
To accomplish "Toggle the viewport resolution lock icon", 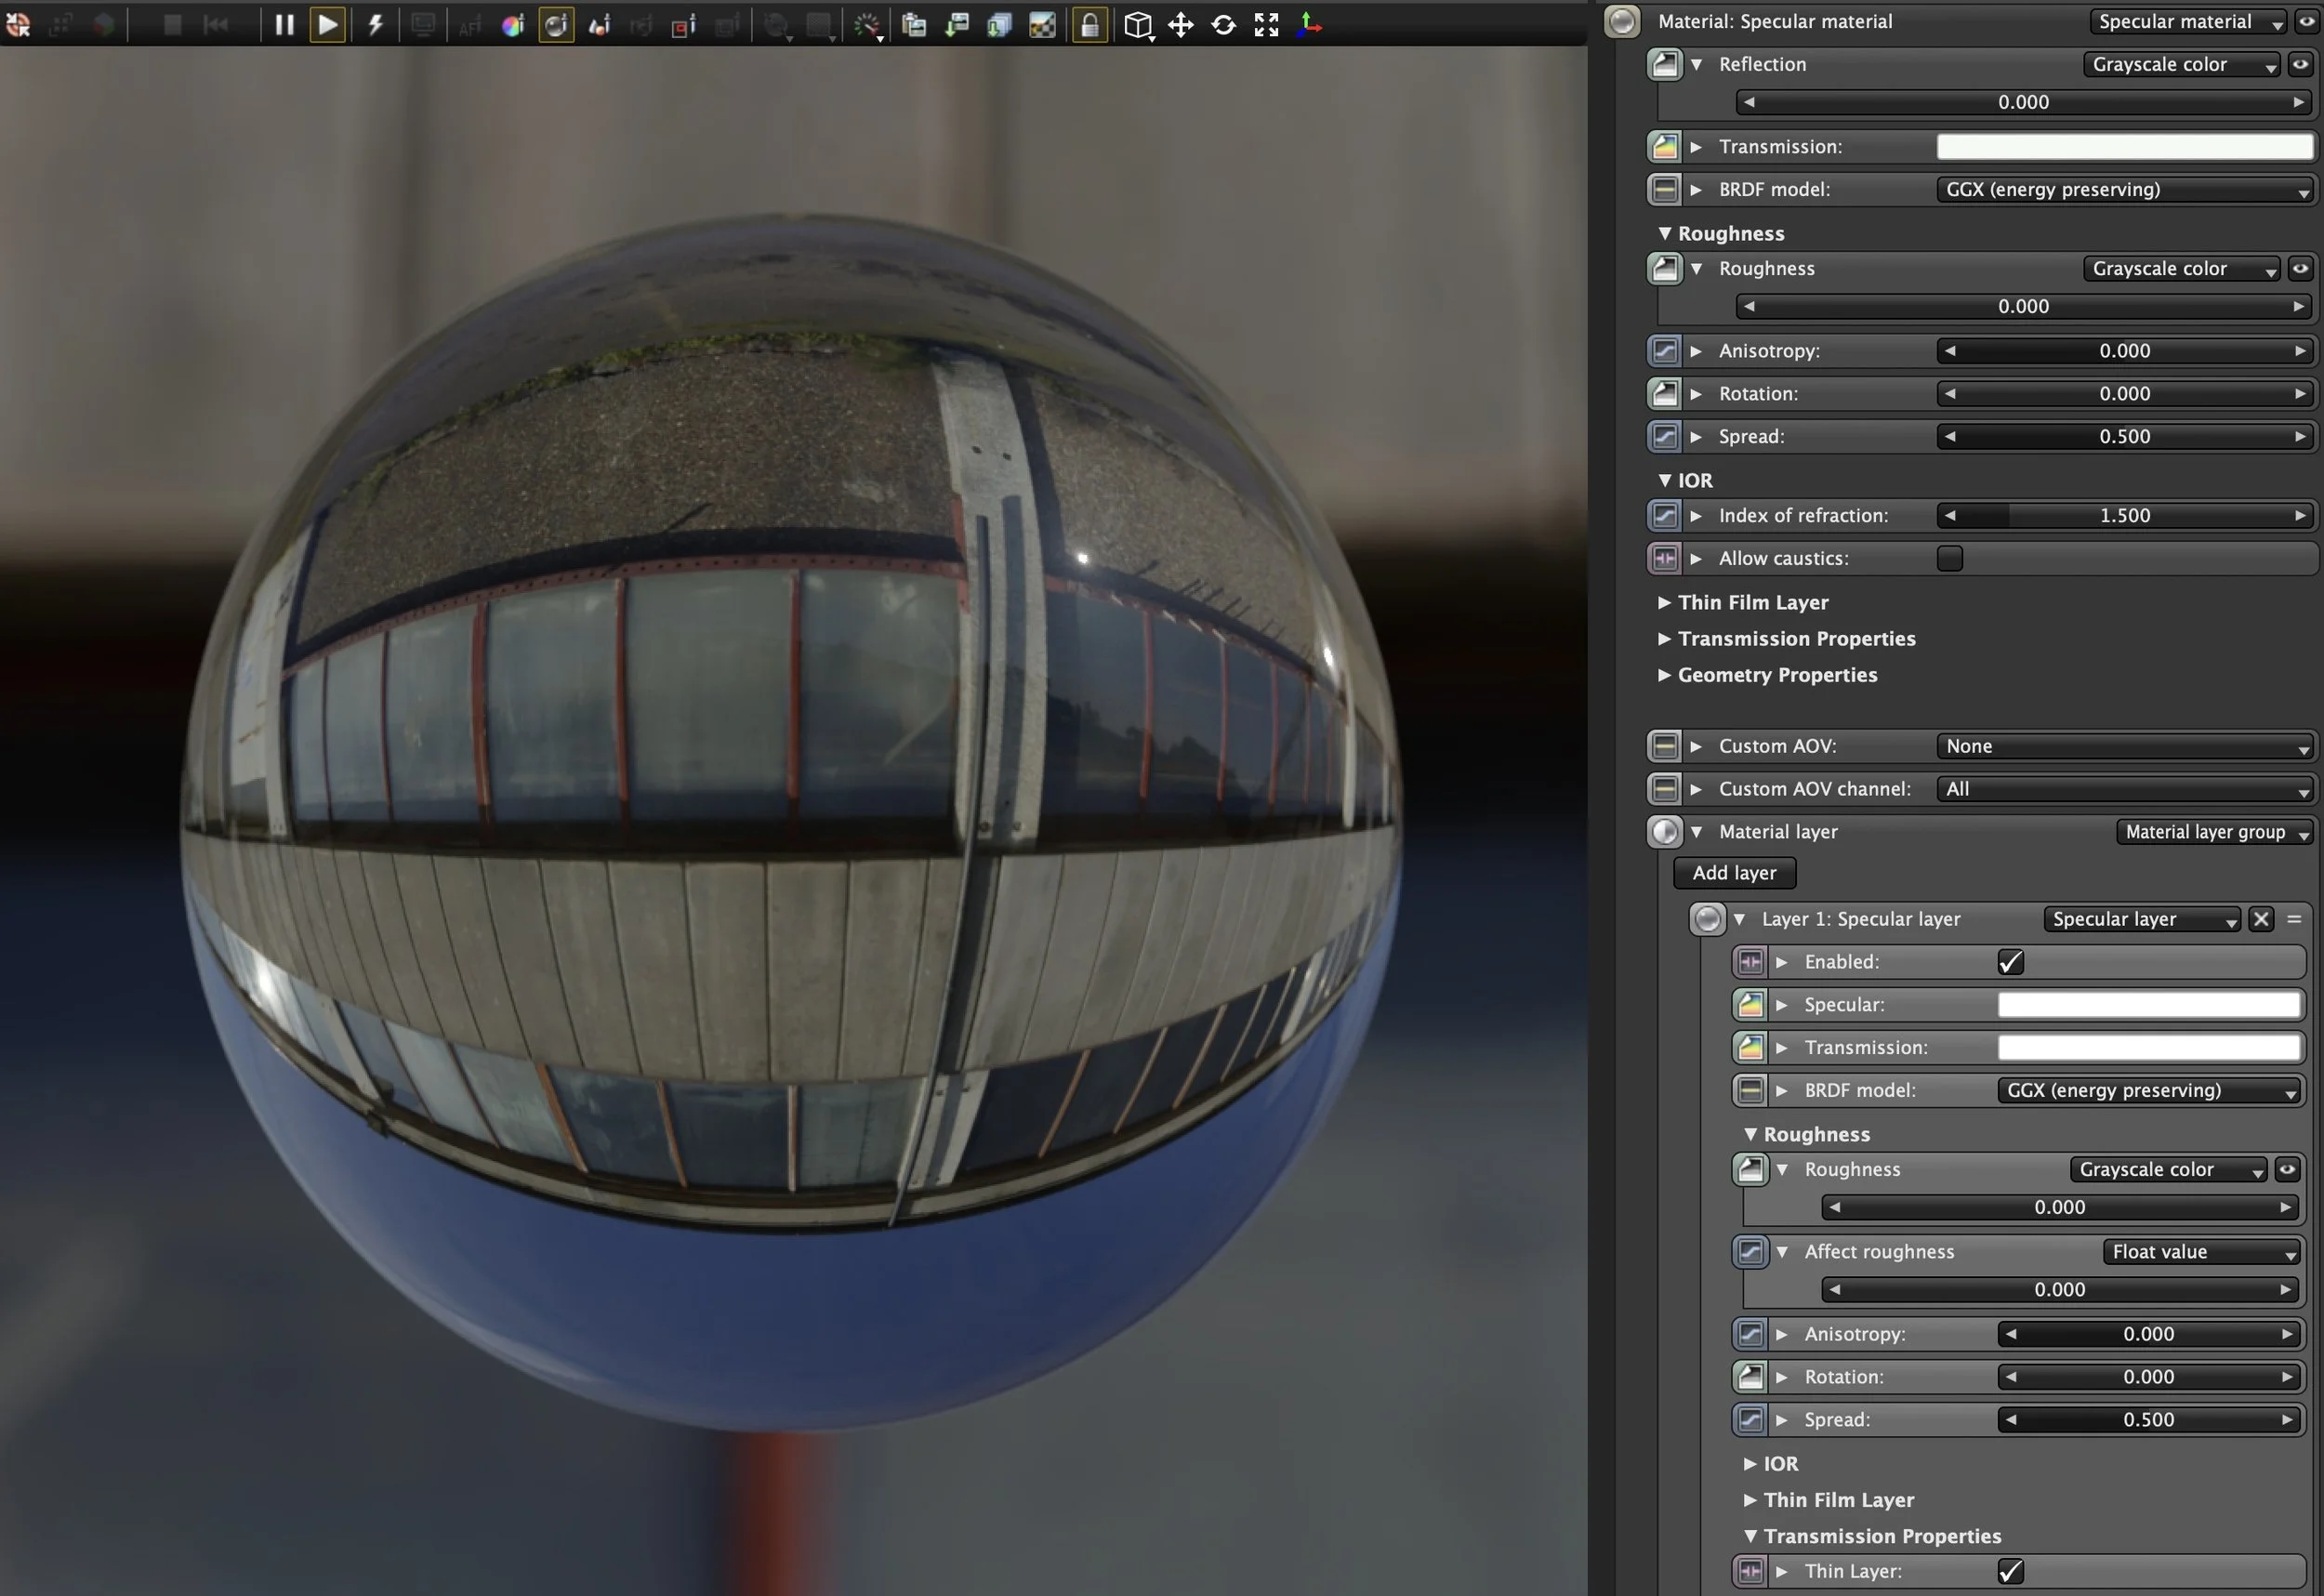I will click(1089, 25).
